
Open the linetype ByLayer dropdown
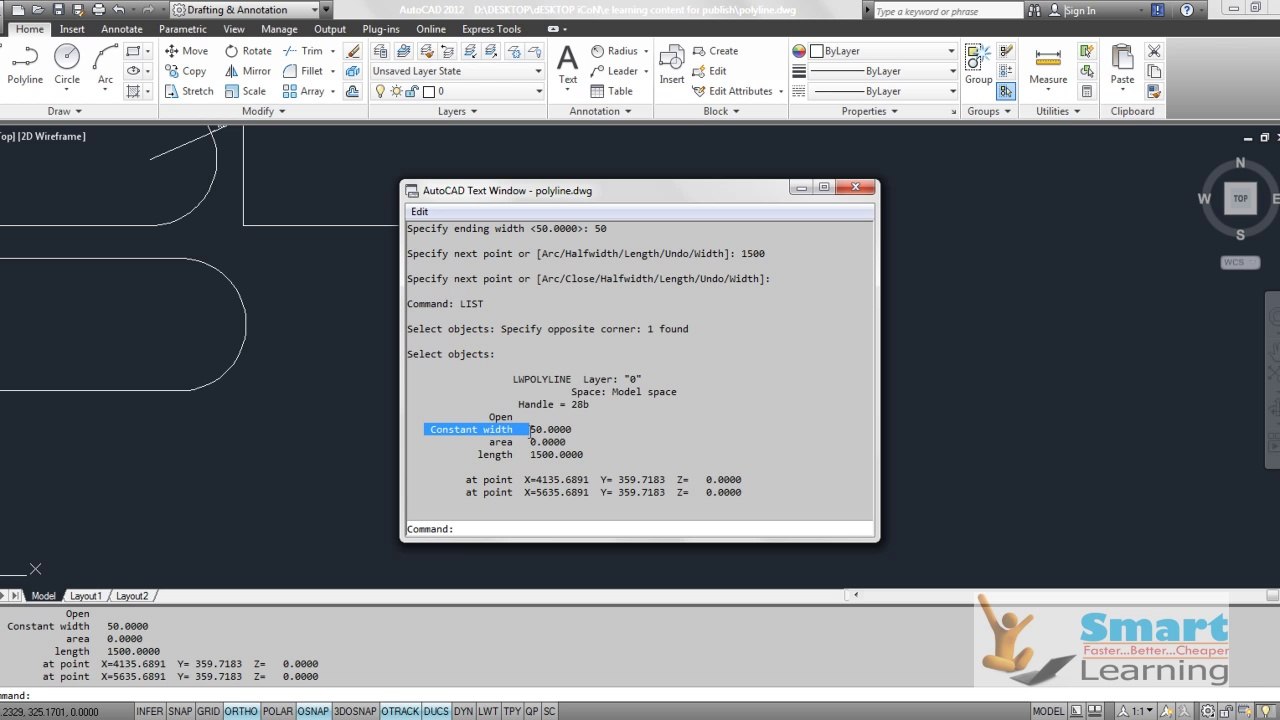(x=882, y=91)
